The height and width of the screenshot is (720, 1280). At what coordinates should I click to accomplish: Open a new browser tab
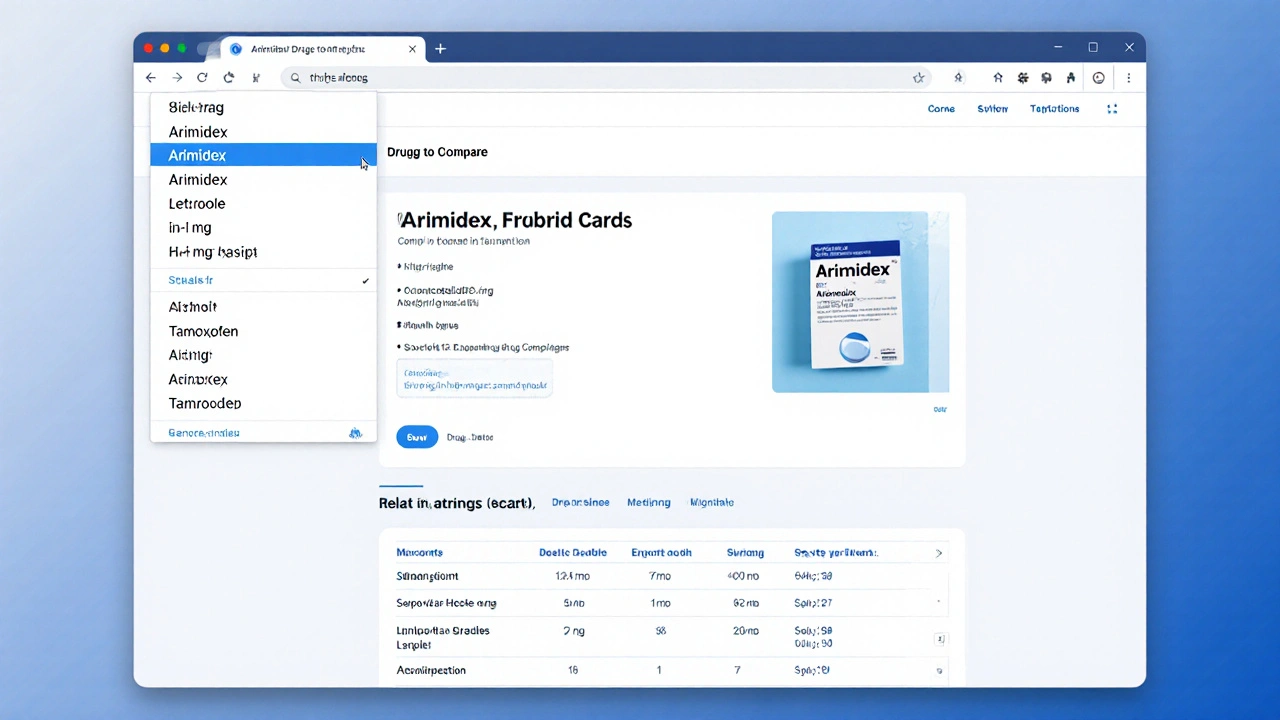pos(440,49)
